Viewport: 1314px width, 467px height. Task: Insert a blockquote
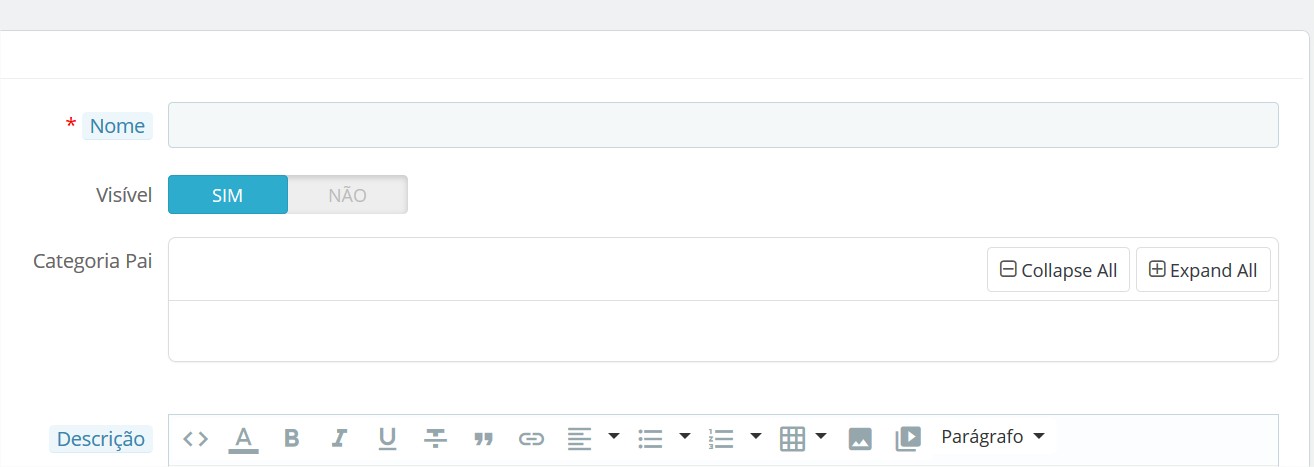(x=483, y=438)
